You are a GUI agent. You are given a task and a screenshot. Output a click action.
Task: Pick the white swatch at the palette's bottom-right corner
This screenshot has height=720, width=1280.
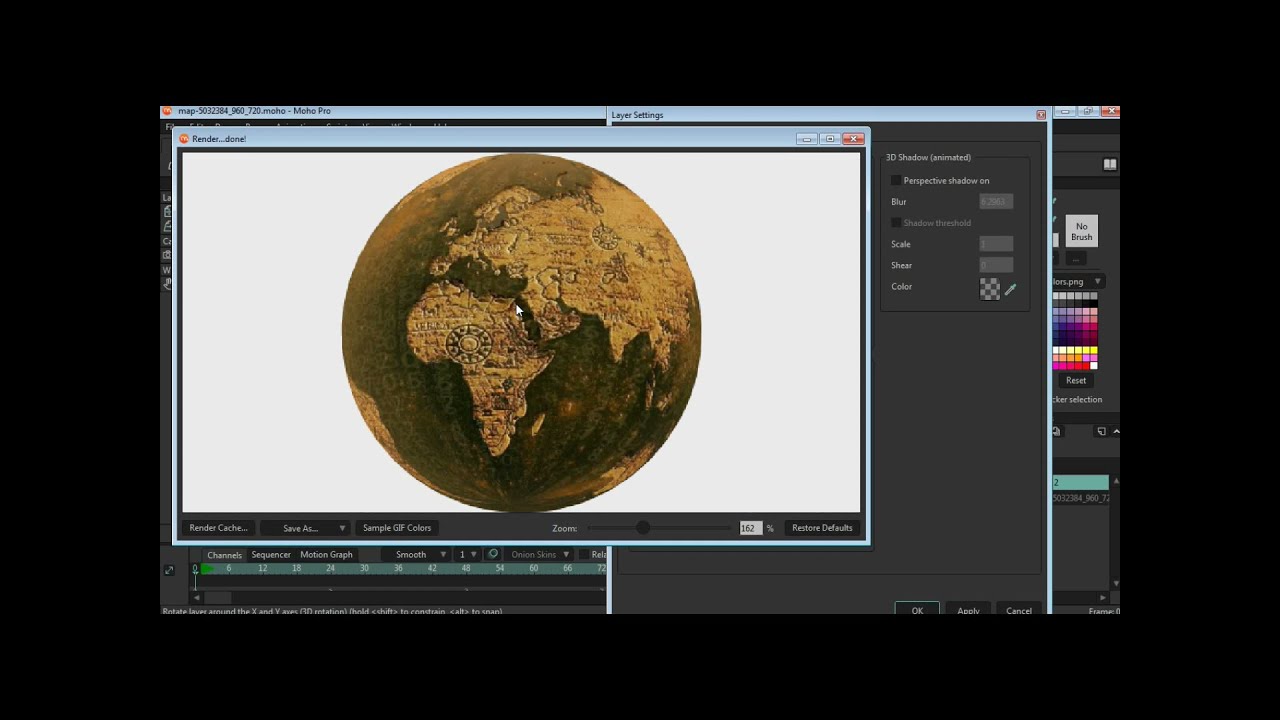[x=1094, y=366]
